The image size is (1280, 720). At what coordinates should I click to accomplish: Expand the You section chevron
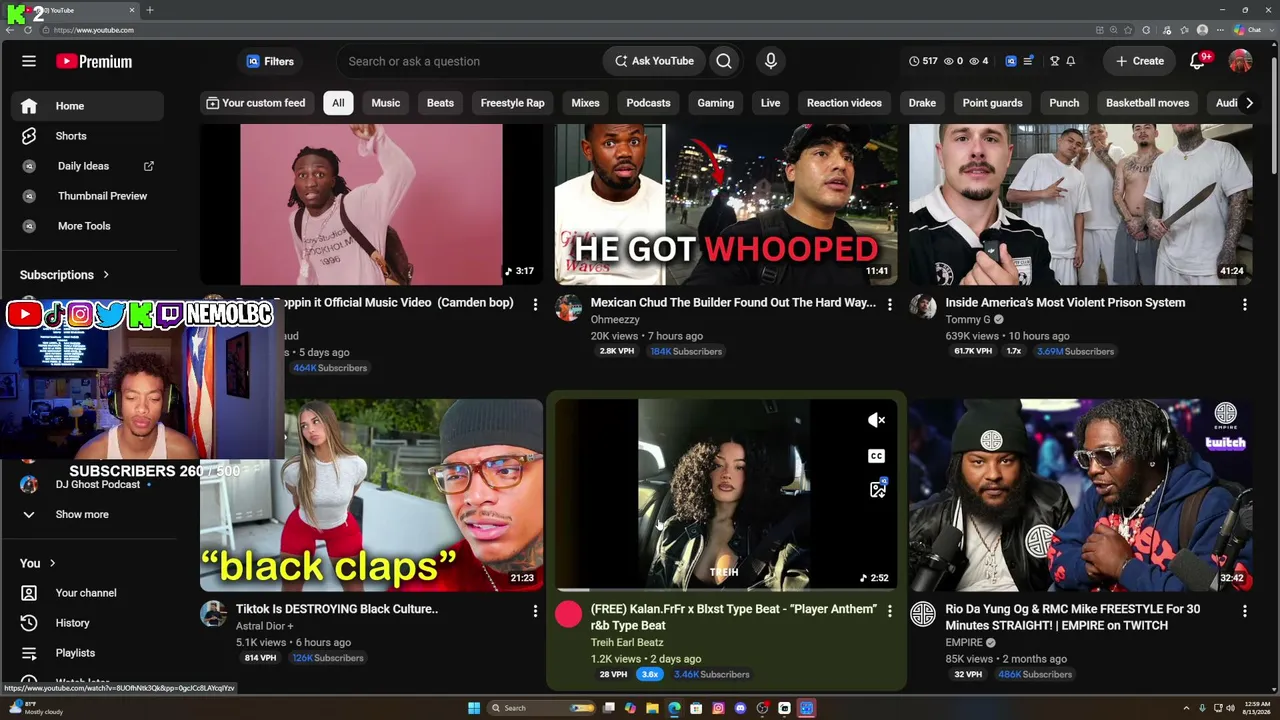click(52, 563)
